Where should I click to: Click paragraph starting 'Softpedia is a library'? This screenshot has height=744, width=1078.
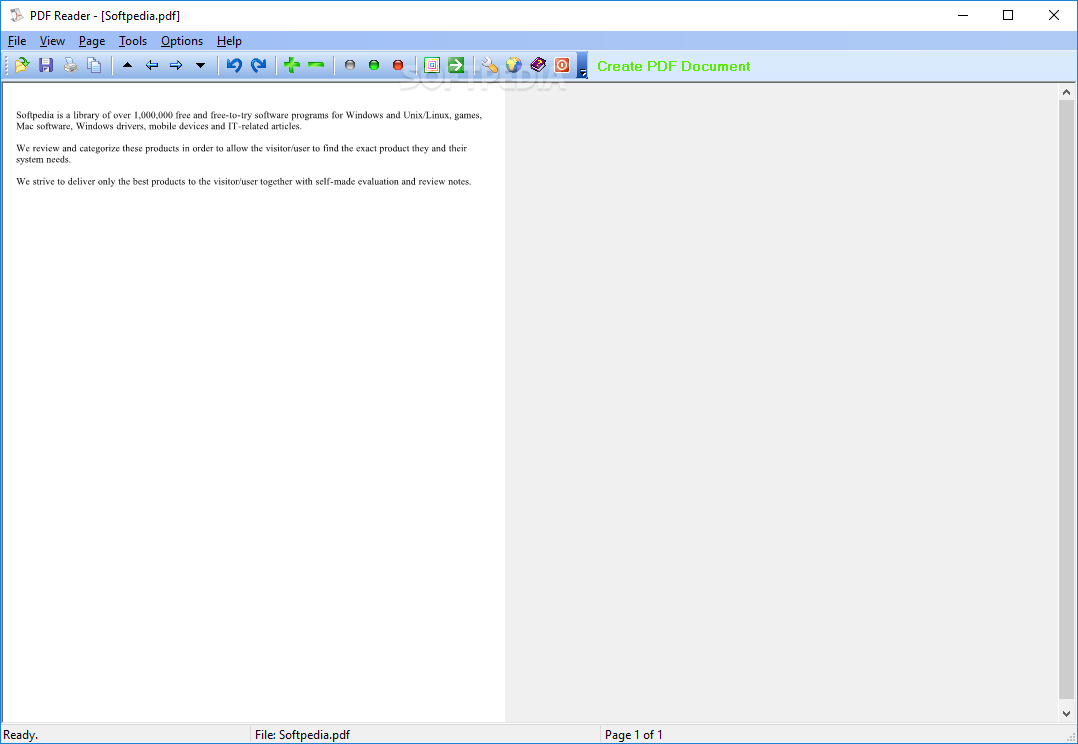coord(249,120)
